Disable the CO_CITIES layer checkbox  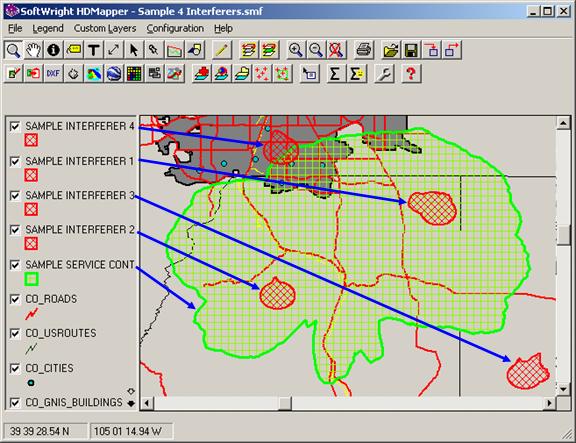point(15,368)
